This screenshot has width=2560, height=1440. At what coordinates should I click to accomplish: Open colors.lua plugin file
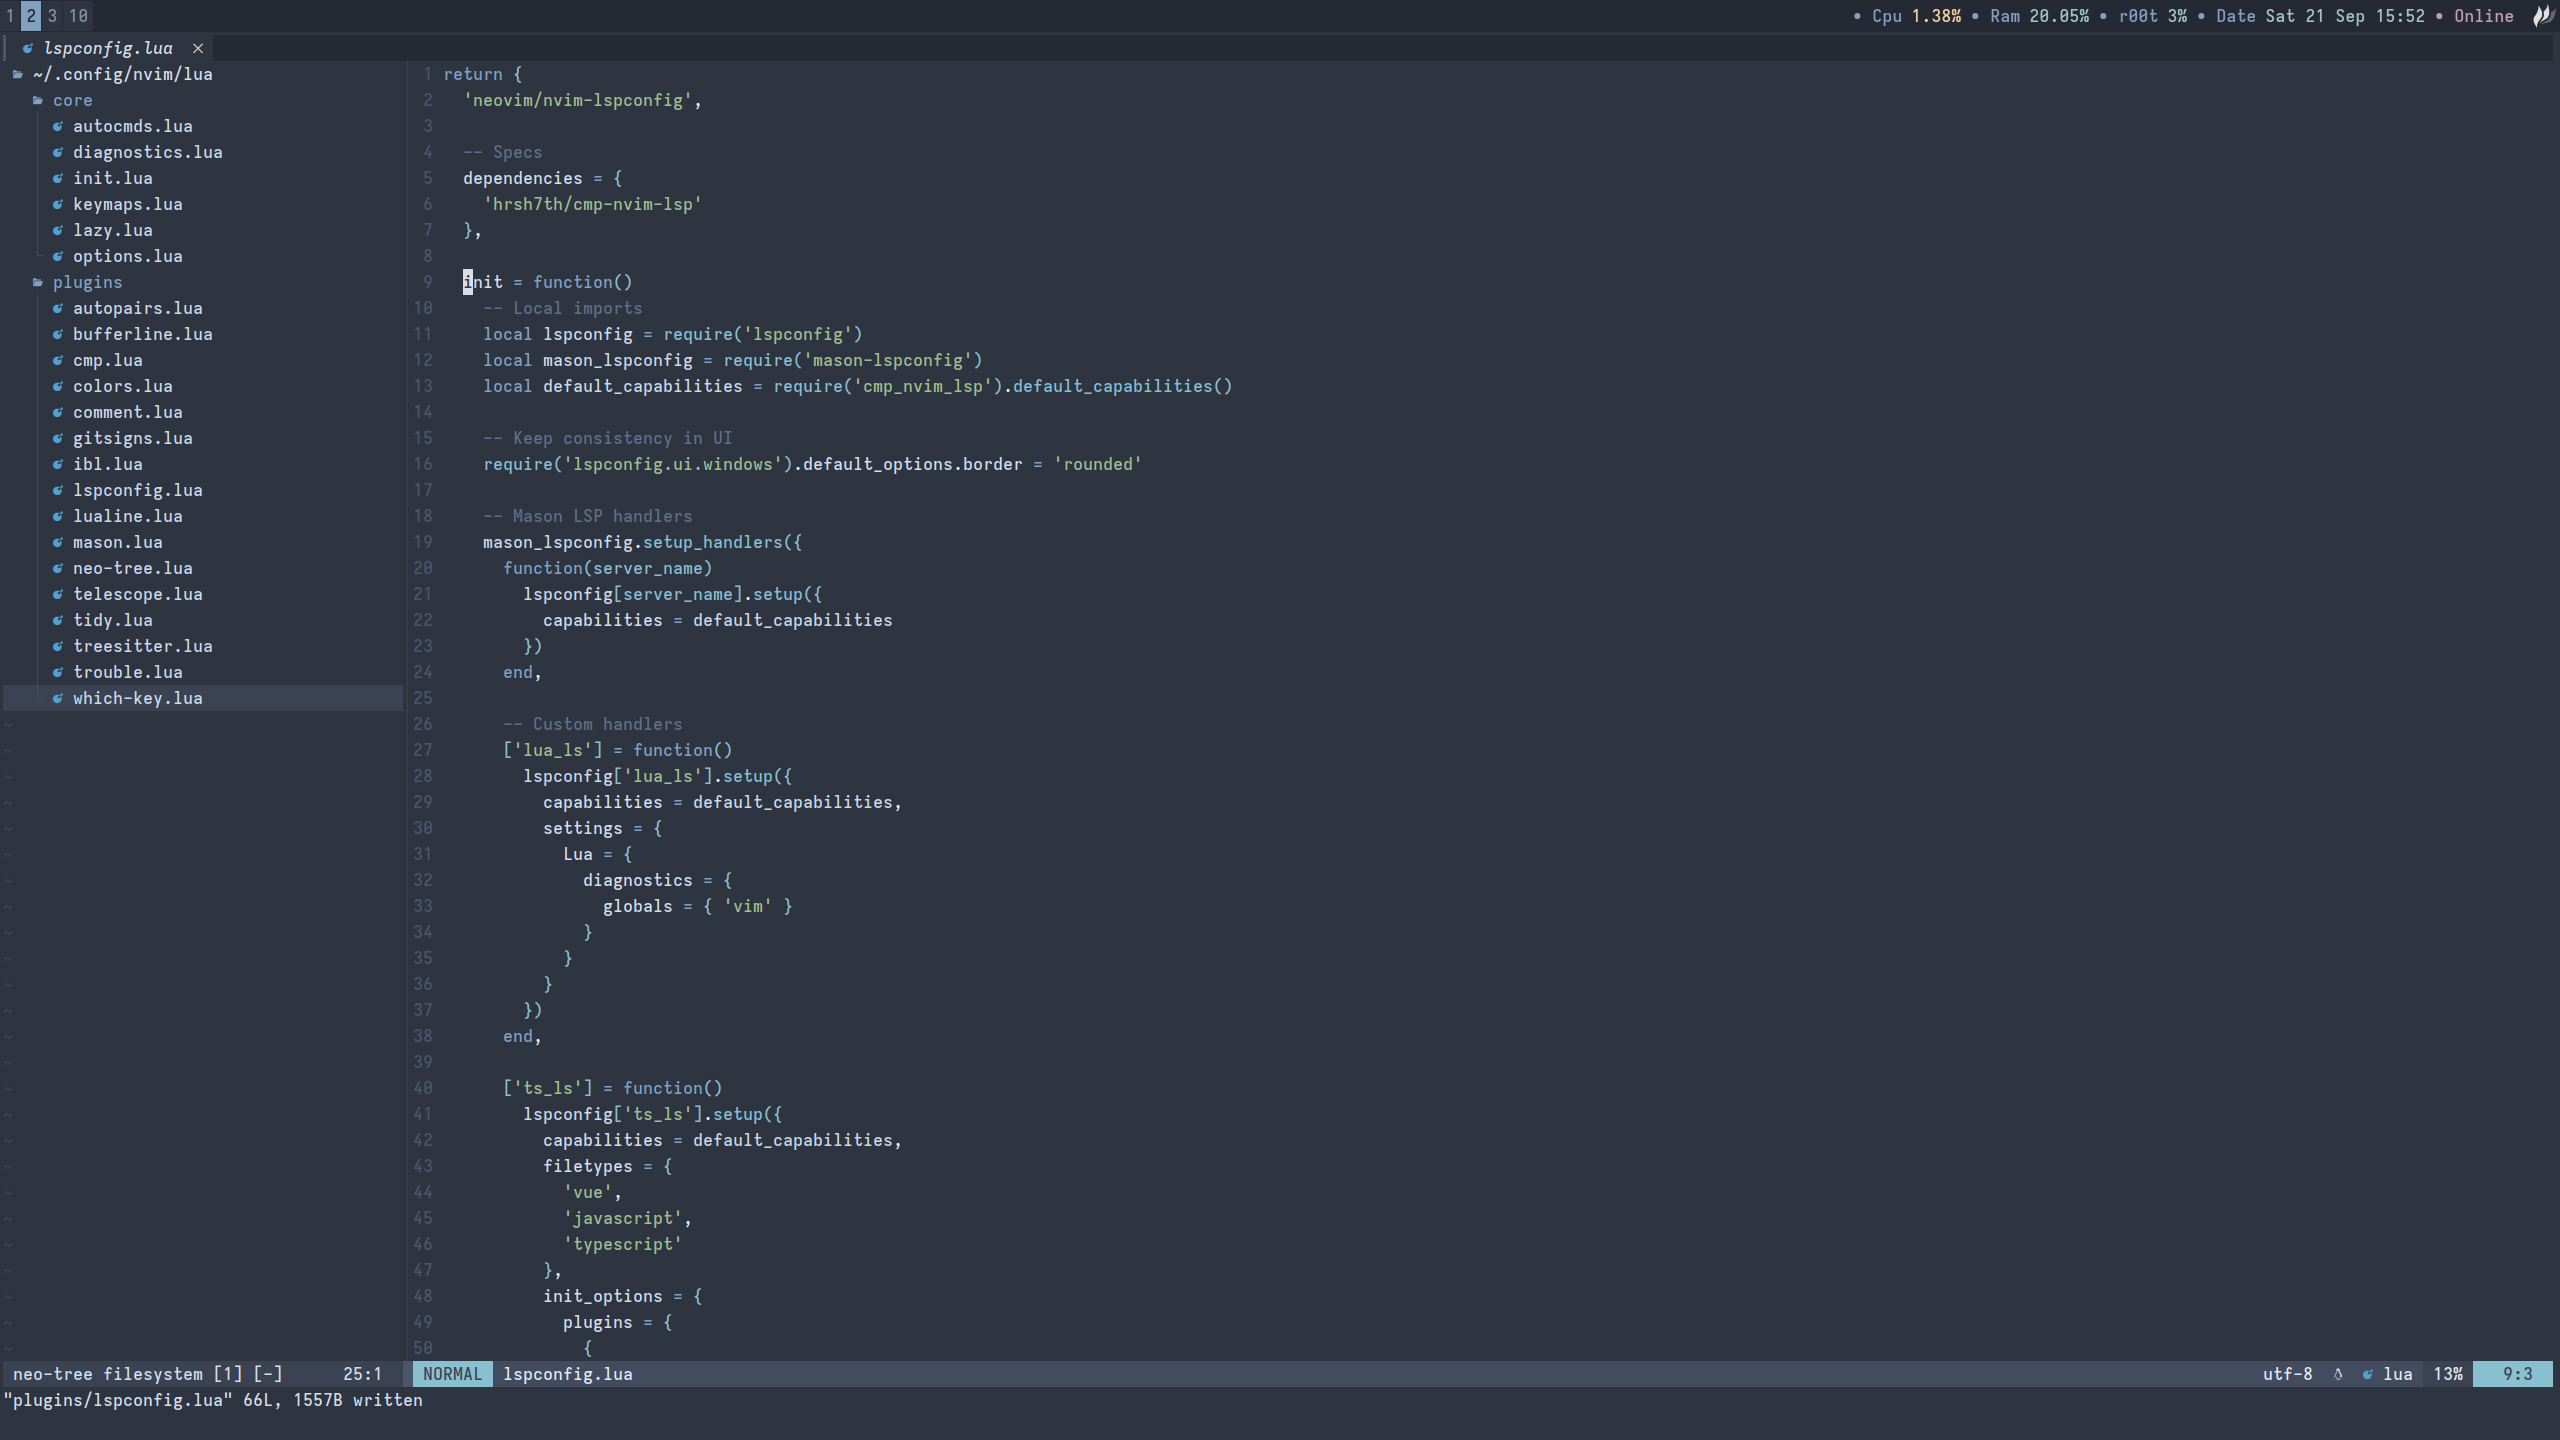tap(122, 386)
